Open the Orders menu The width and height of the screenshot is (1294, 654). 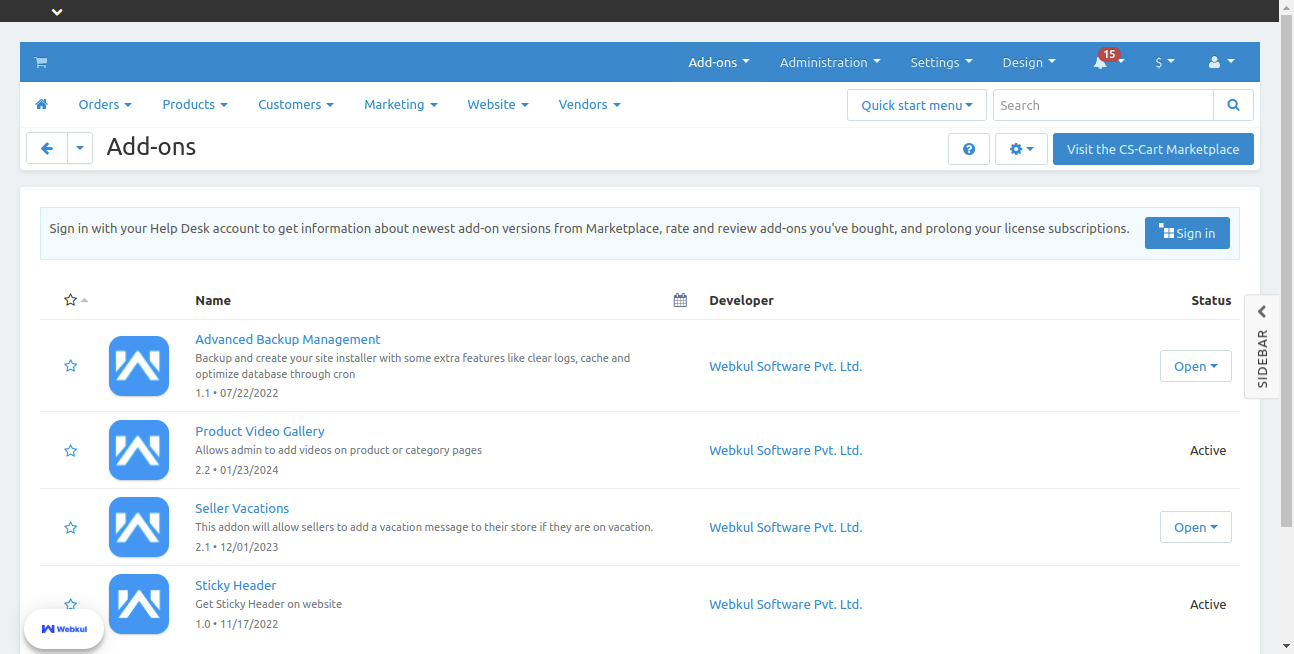(x=105, y=104)
